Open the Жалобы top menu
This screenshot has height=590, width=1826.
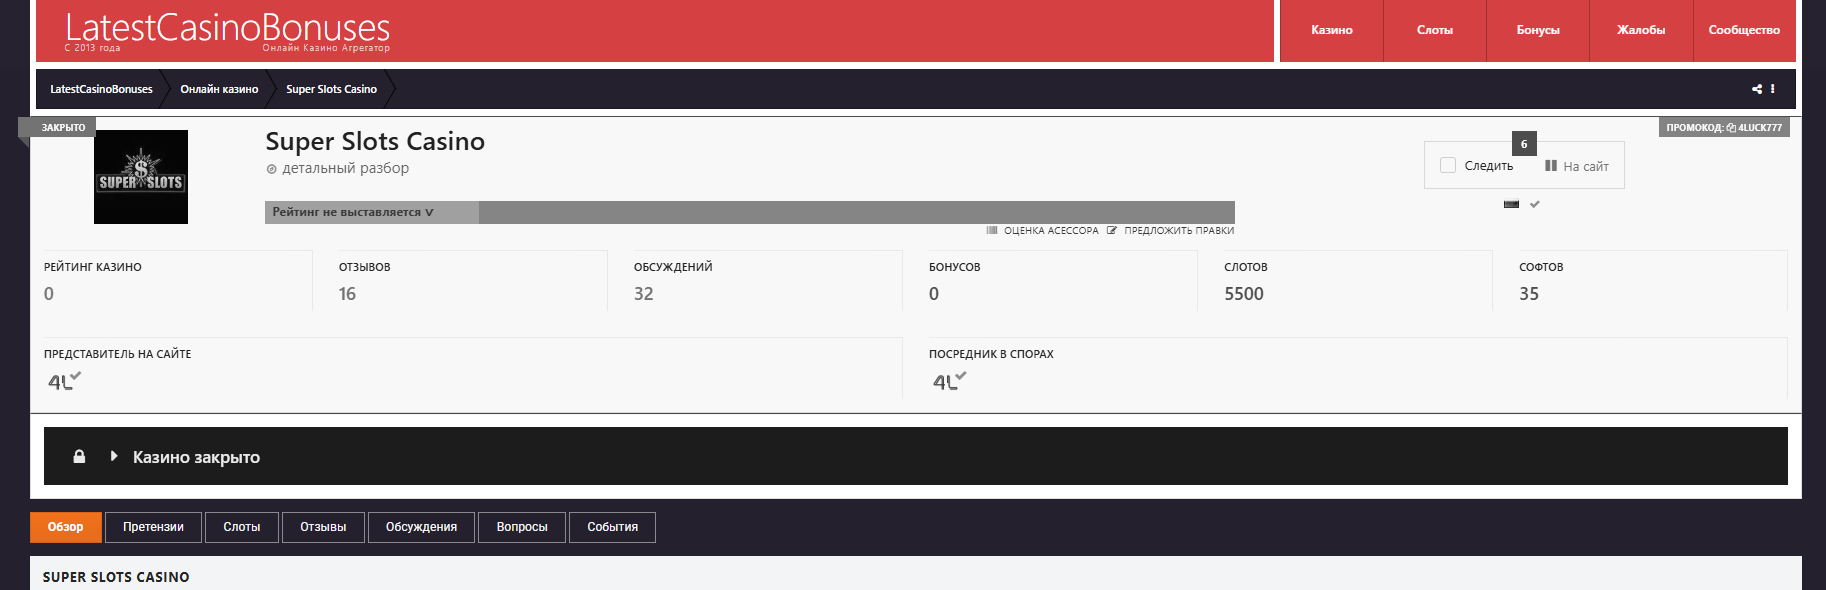coord(1640,30)
